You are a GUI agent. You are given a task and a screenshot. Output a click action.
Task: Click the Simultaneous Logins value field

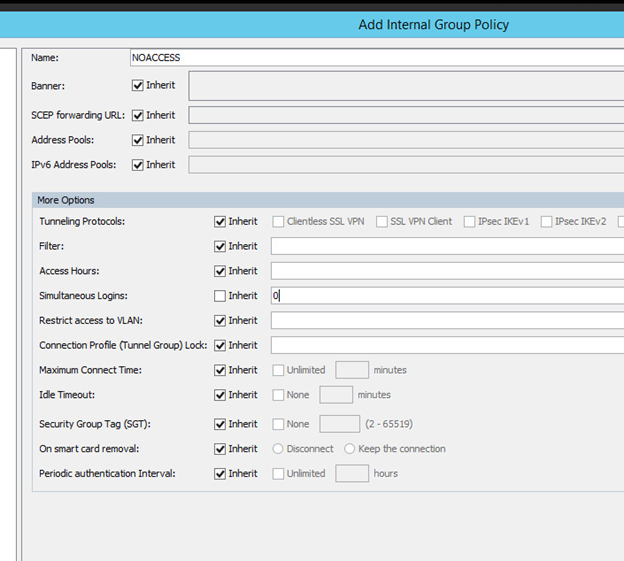click(x=445, y=296)
